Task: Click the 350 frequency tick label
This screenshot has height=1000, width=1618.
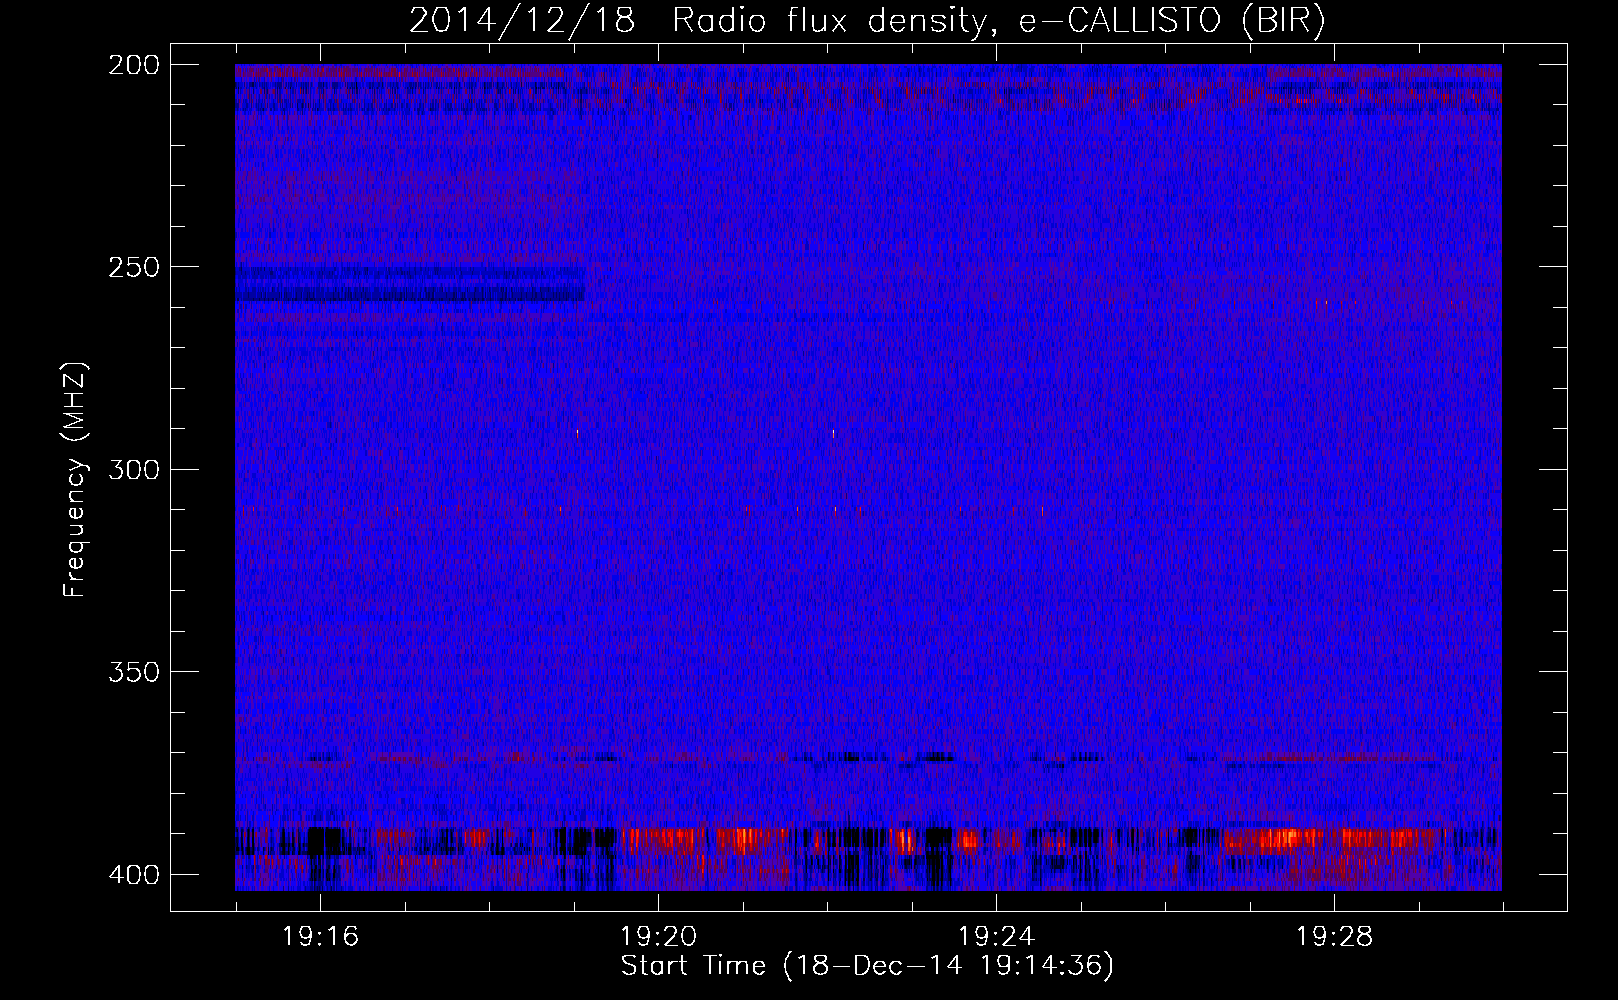Action: [x=133, y=671]
